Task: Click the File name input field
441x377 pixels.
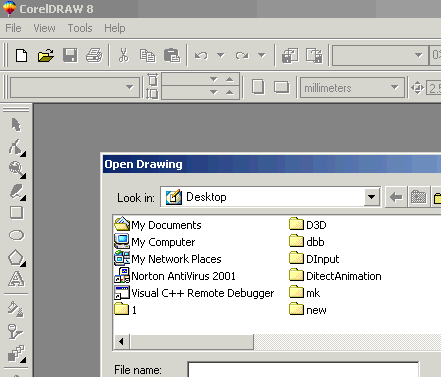Action: [303, 370]
